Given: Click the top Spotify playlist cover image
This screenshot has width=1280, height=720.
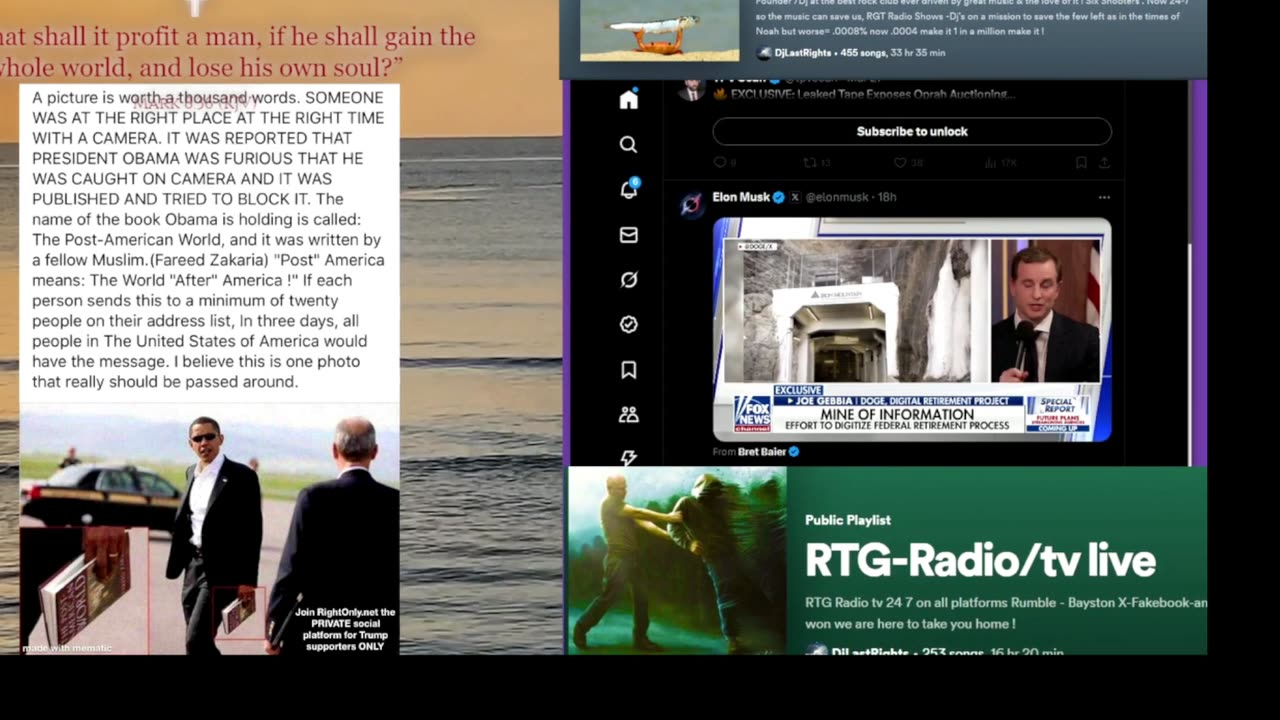Looking at the screenshot, I should tap(660, 30).
